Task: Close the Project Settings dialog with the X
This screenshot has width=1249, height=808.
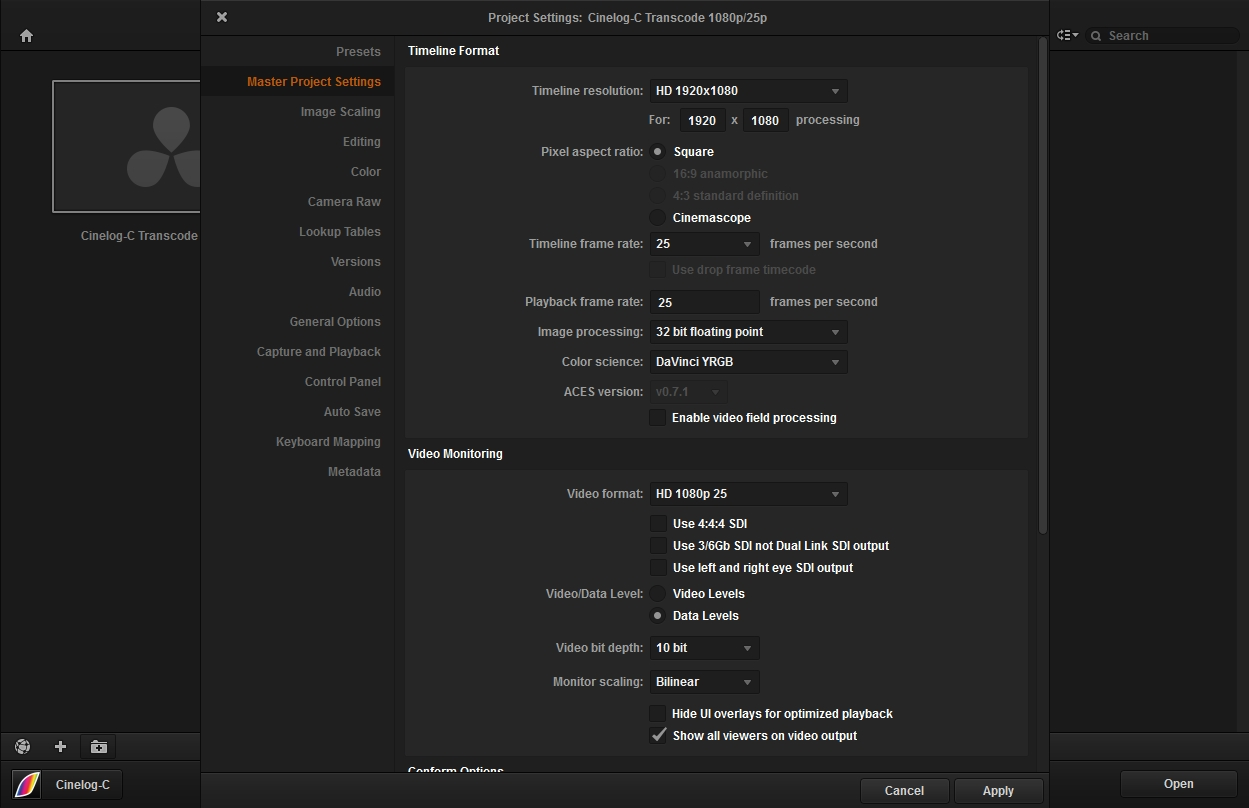Action: [x=222, y=17]
